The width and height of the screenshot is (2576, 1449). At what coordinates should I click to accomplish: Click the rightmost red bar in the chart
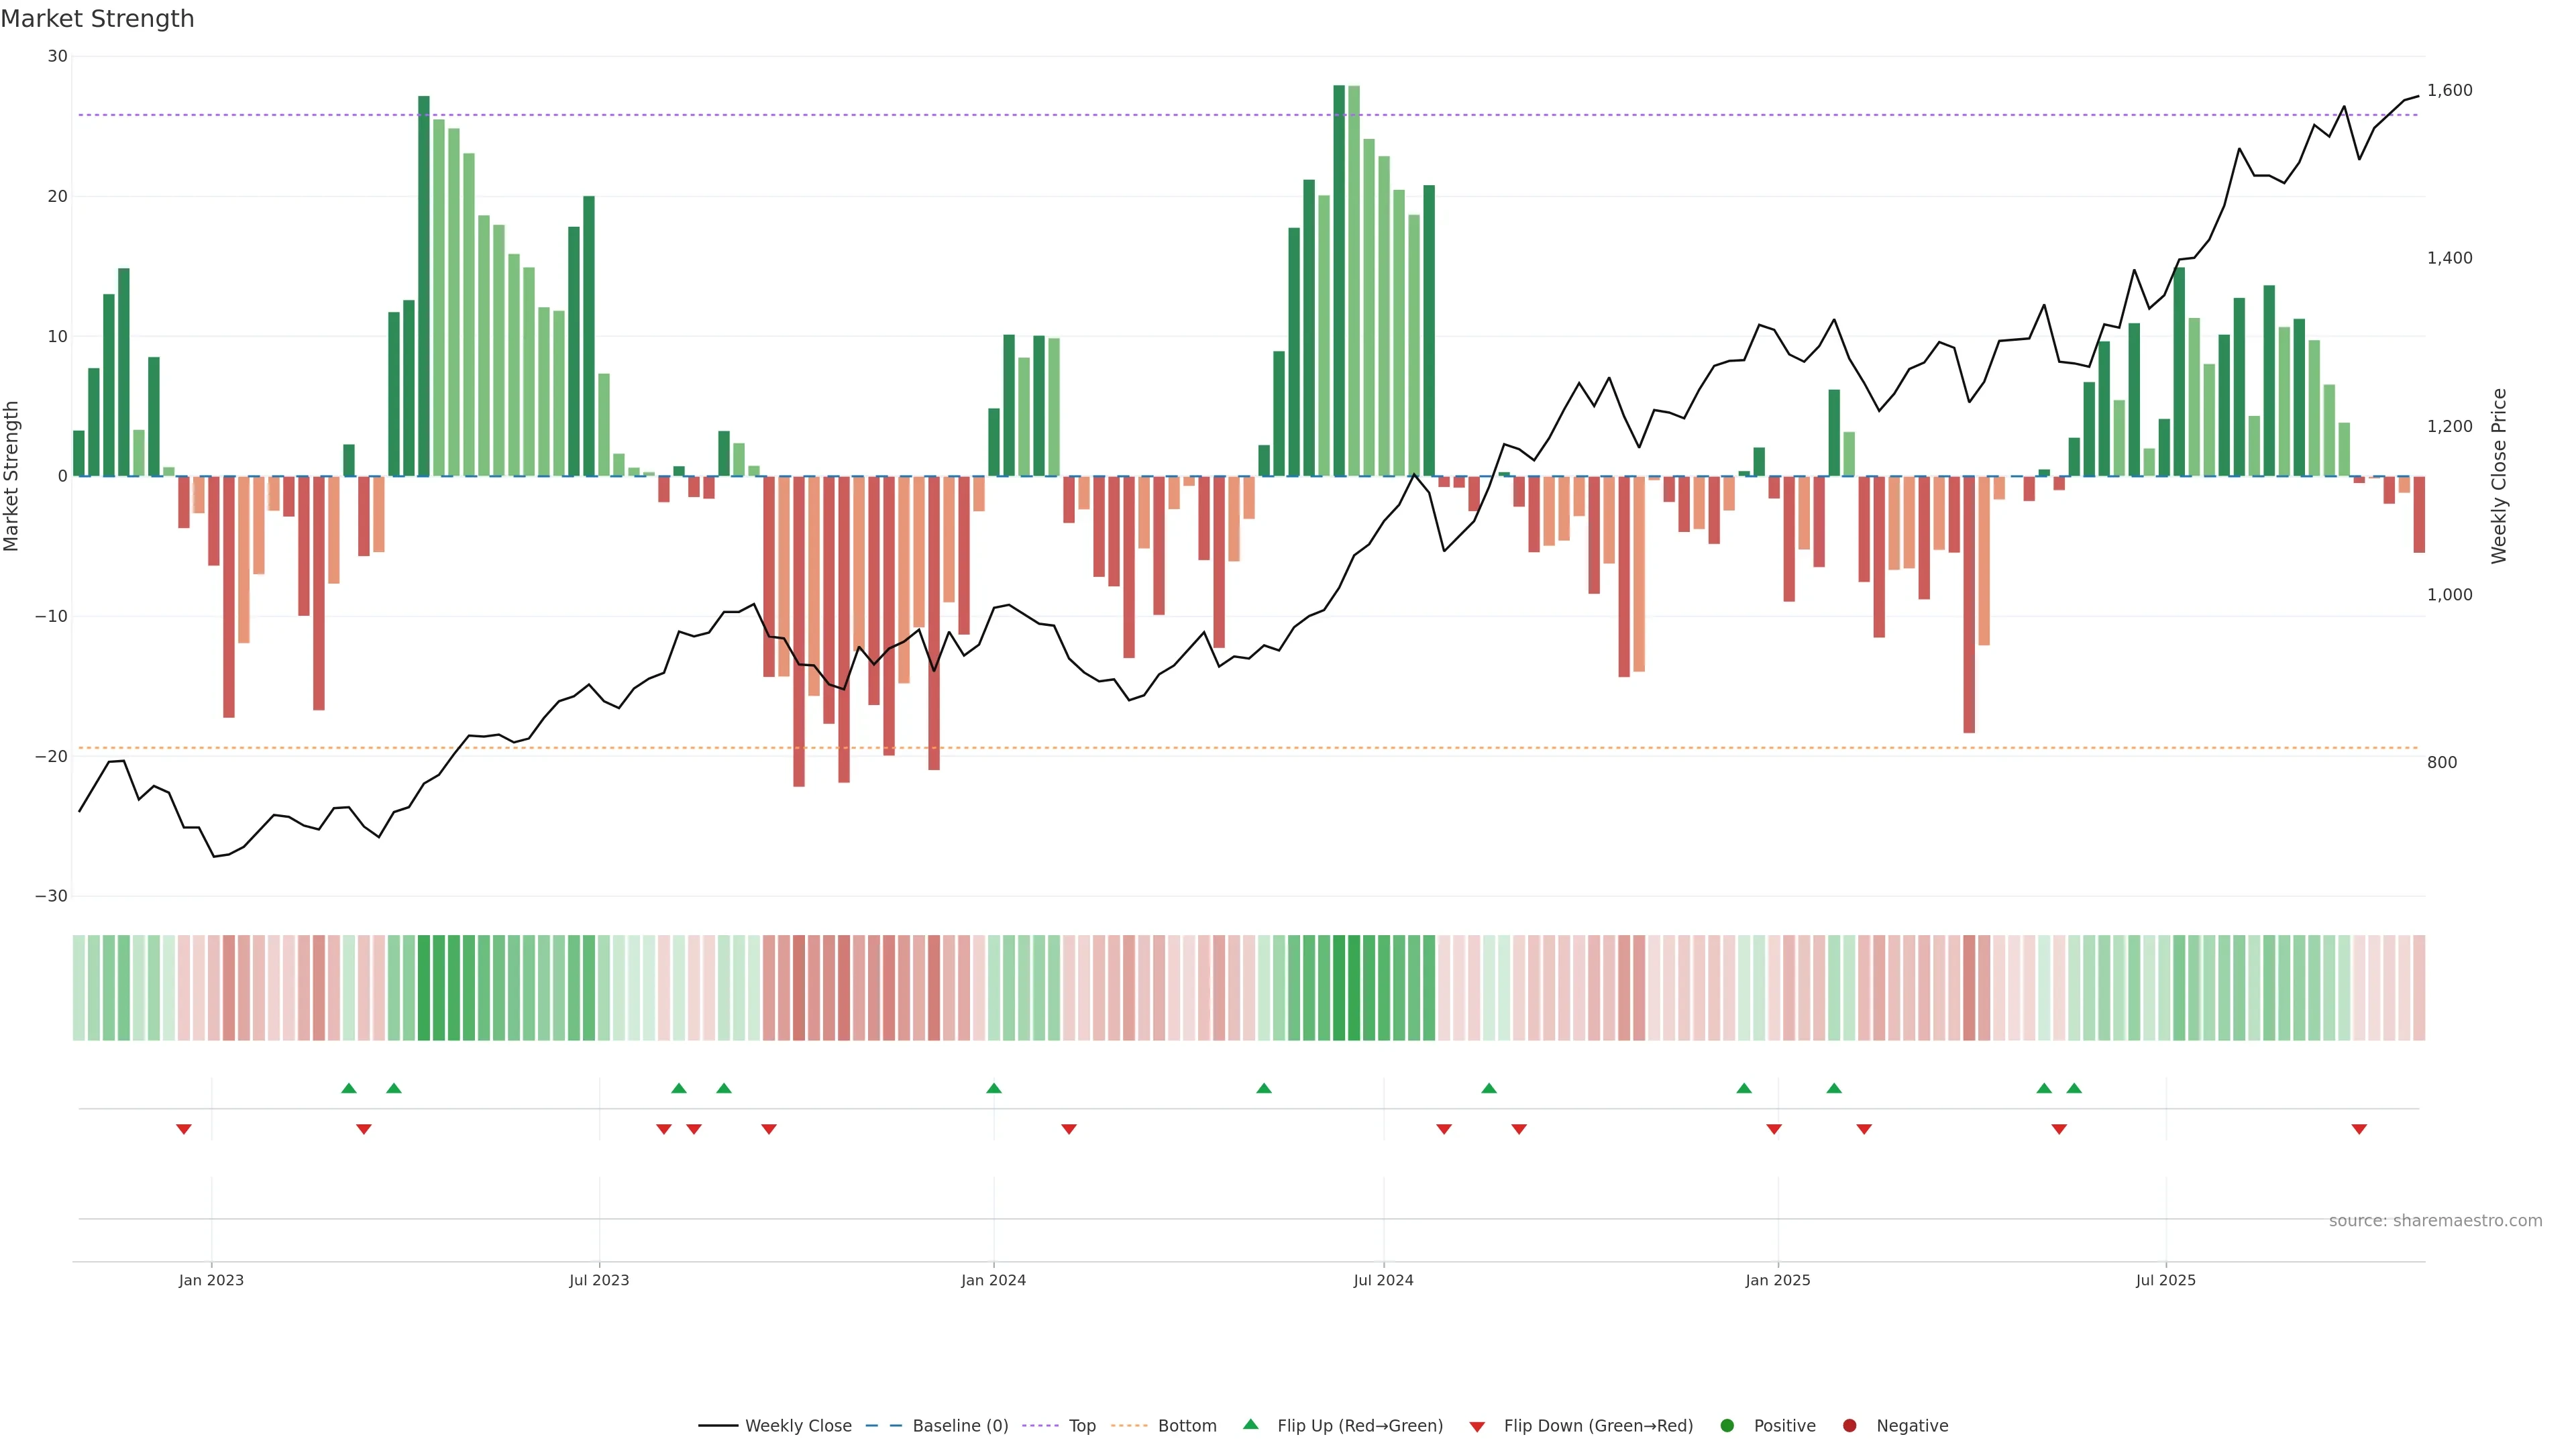(x=2419, y=514)
